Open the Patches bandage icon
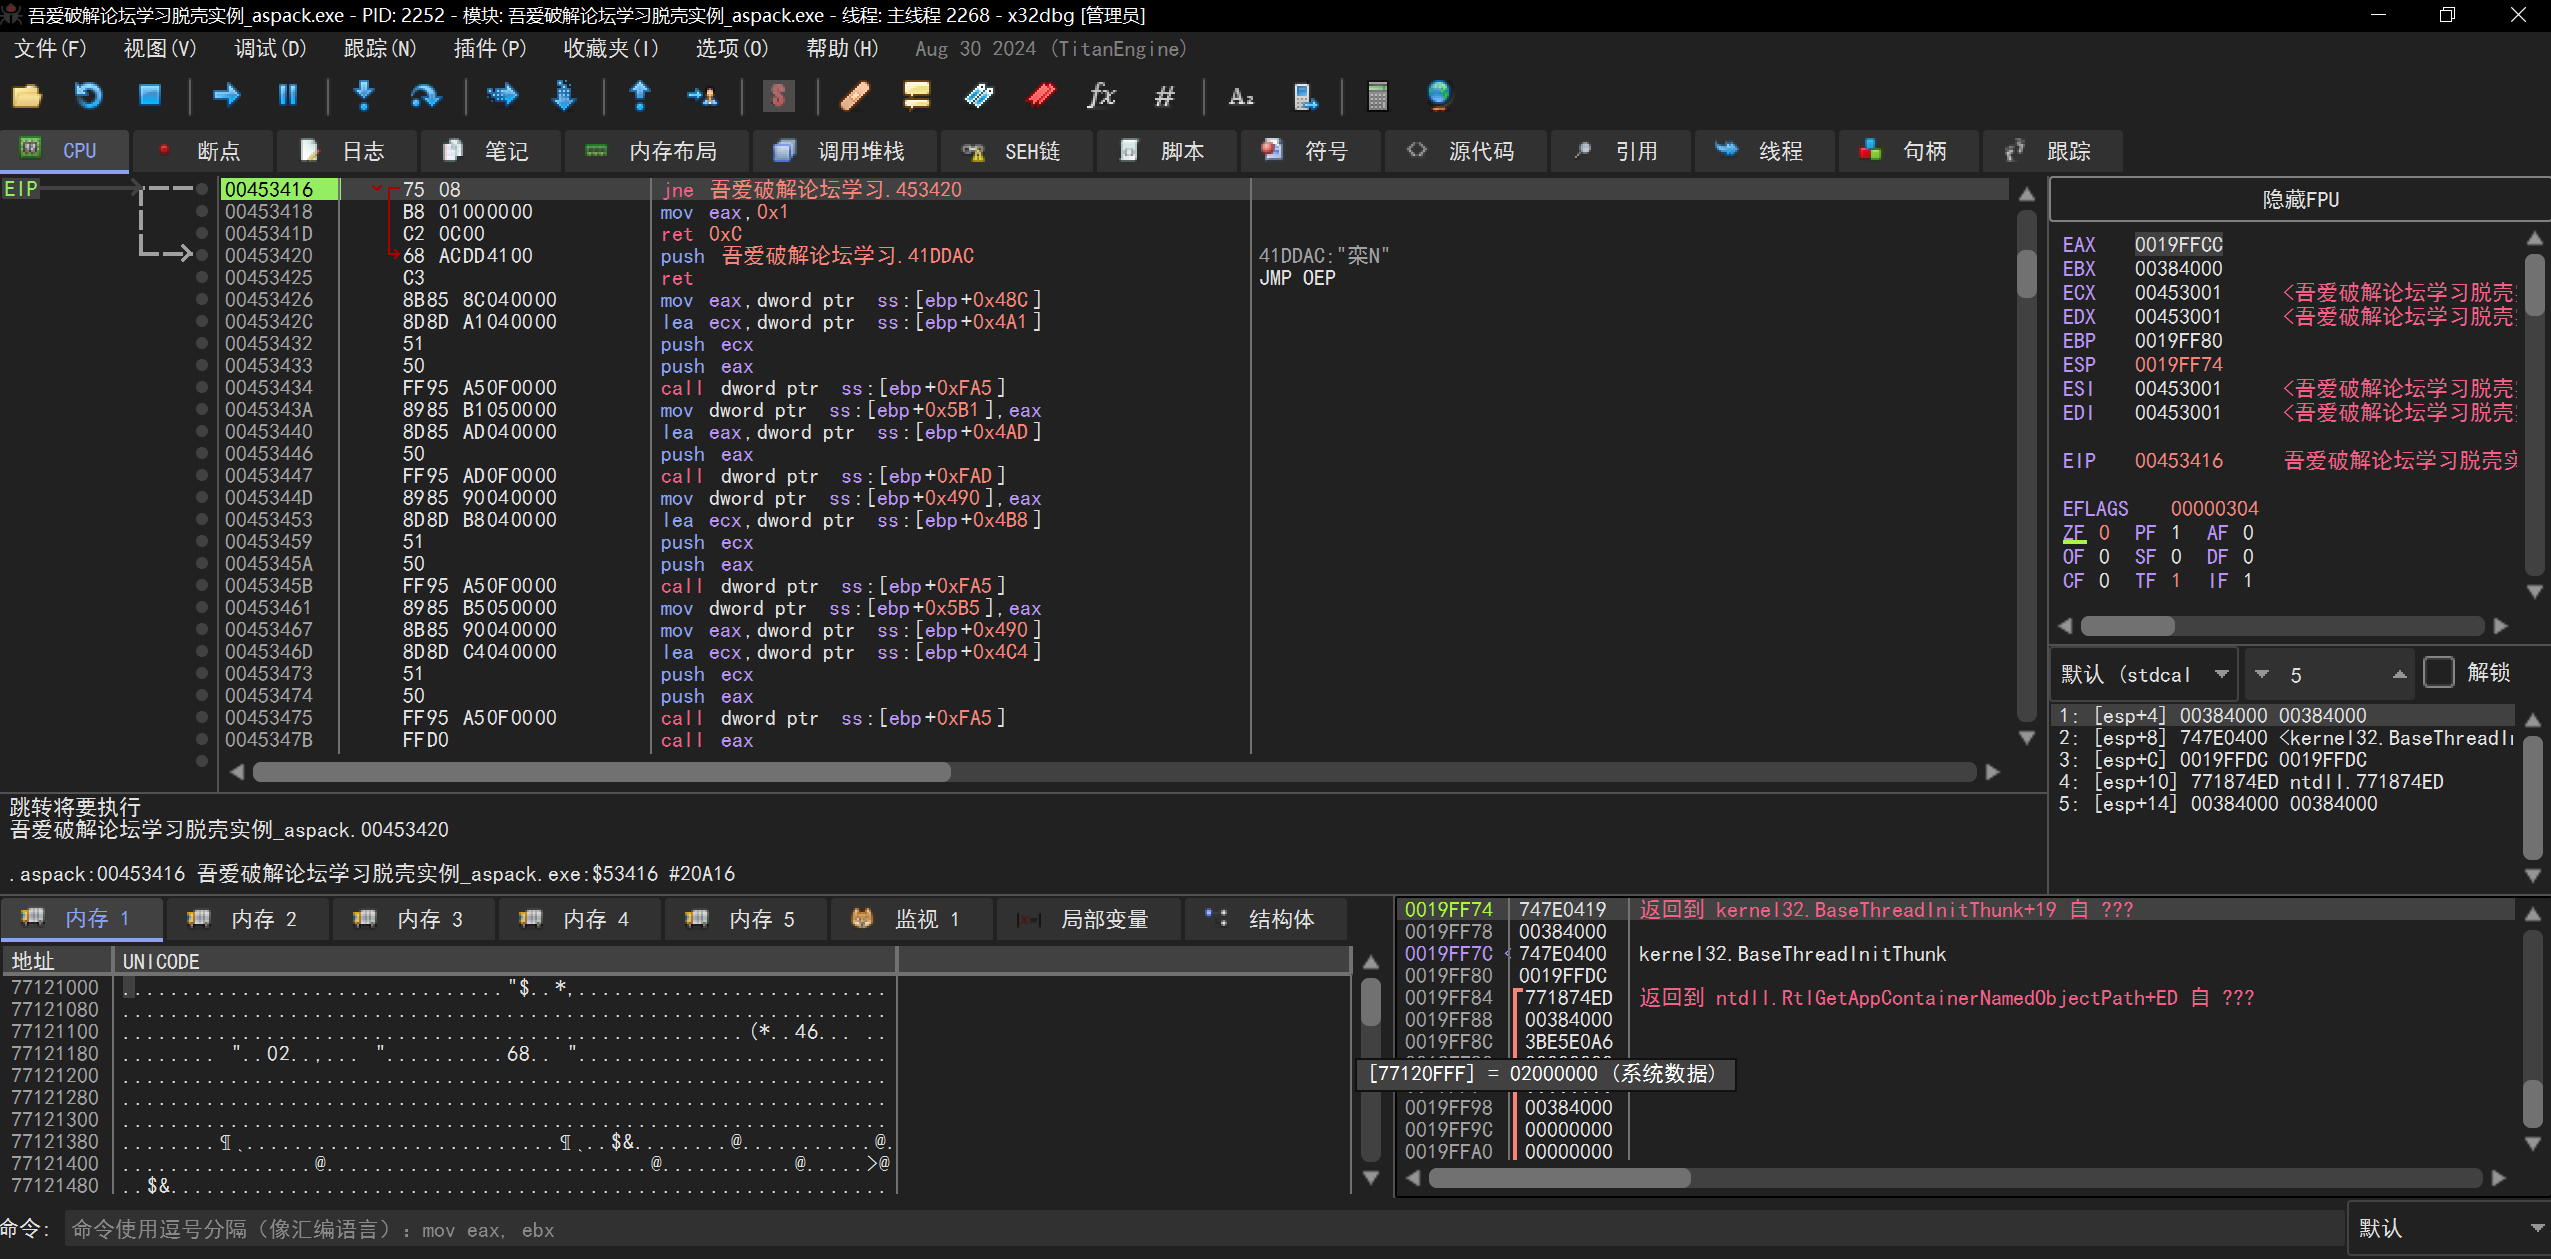 click(x=853, y=96)
